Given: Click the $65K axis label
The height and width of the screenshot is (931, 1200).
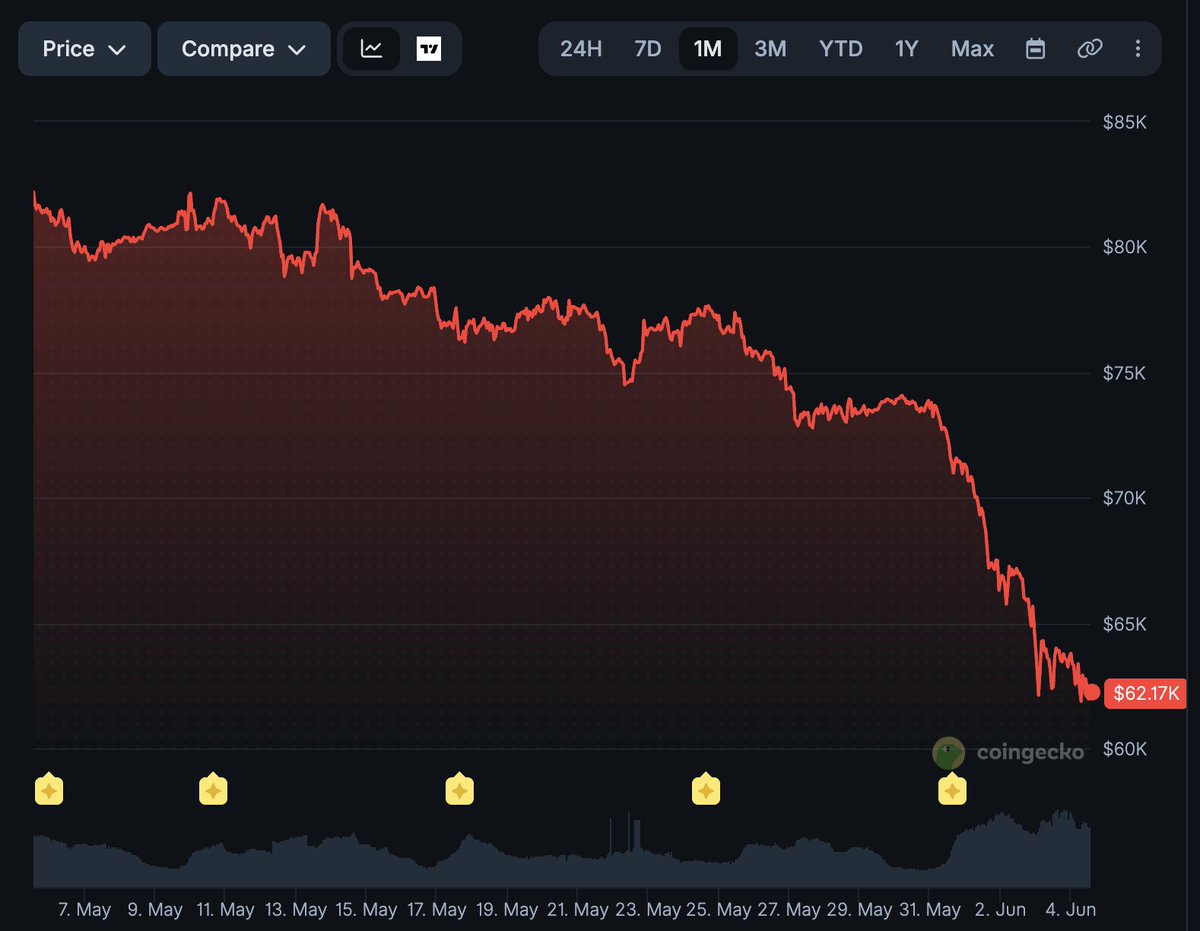Looking at the screenshot, I should pyautogui.click(x=1124, y=624).
